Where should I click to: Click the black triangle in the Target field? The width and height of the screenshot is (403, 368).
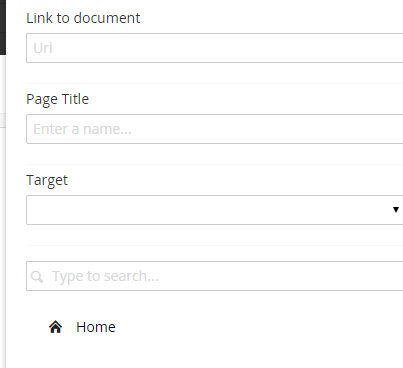click(396, 210)
